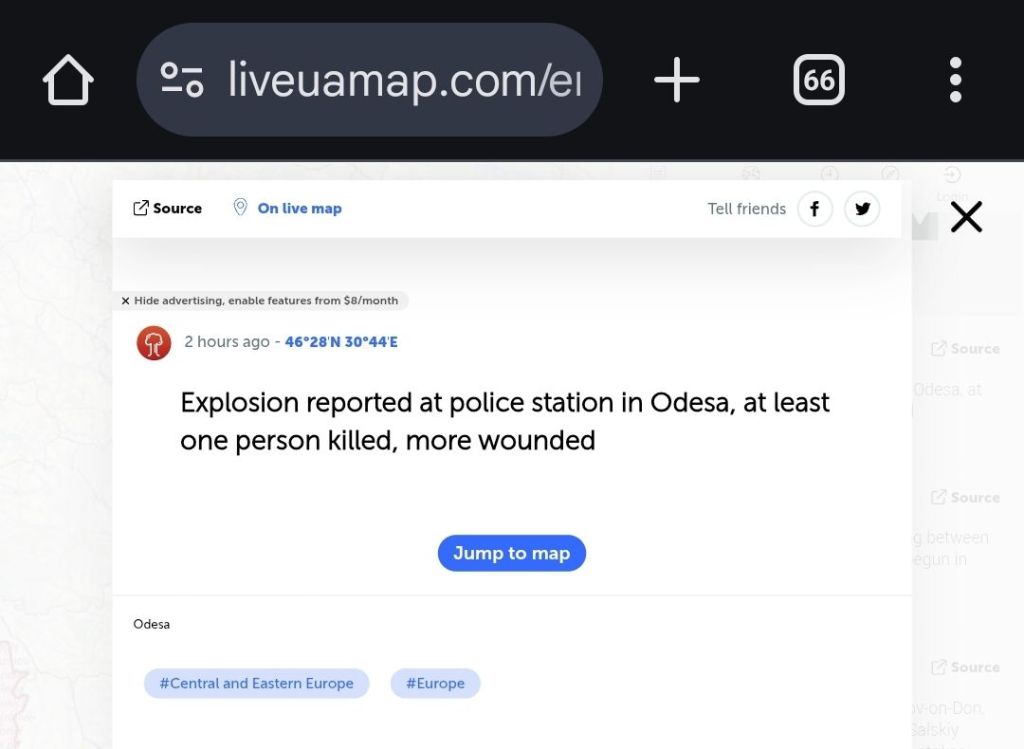Click the Odesa location label
Viewport: 1024px width, 749px height.
pos(152,624)
